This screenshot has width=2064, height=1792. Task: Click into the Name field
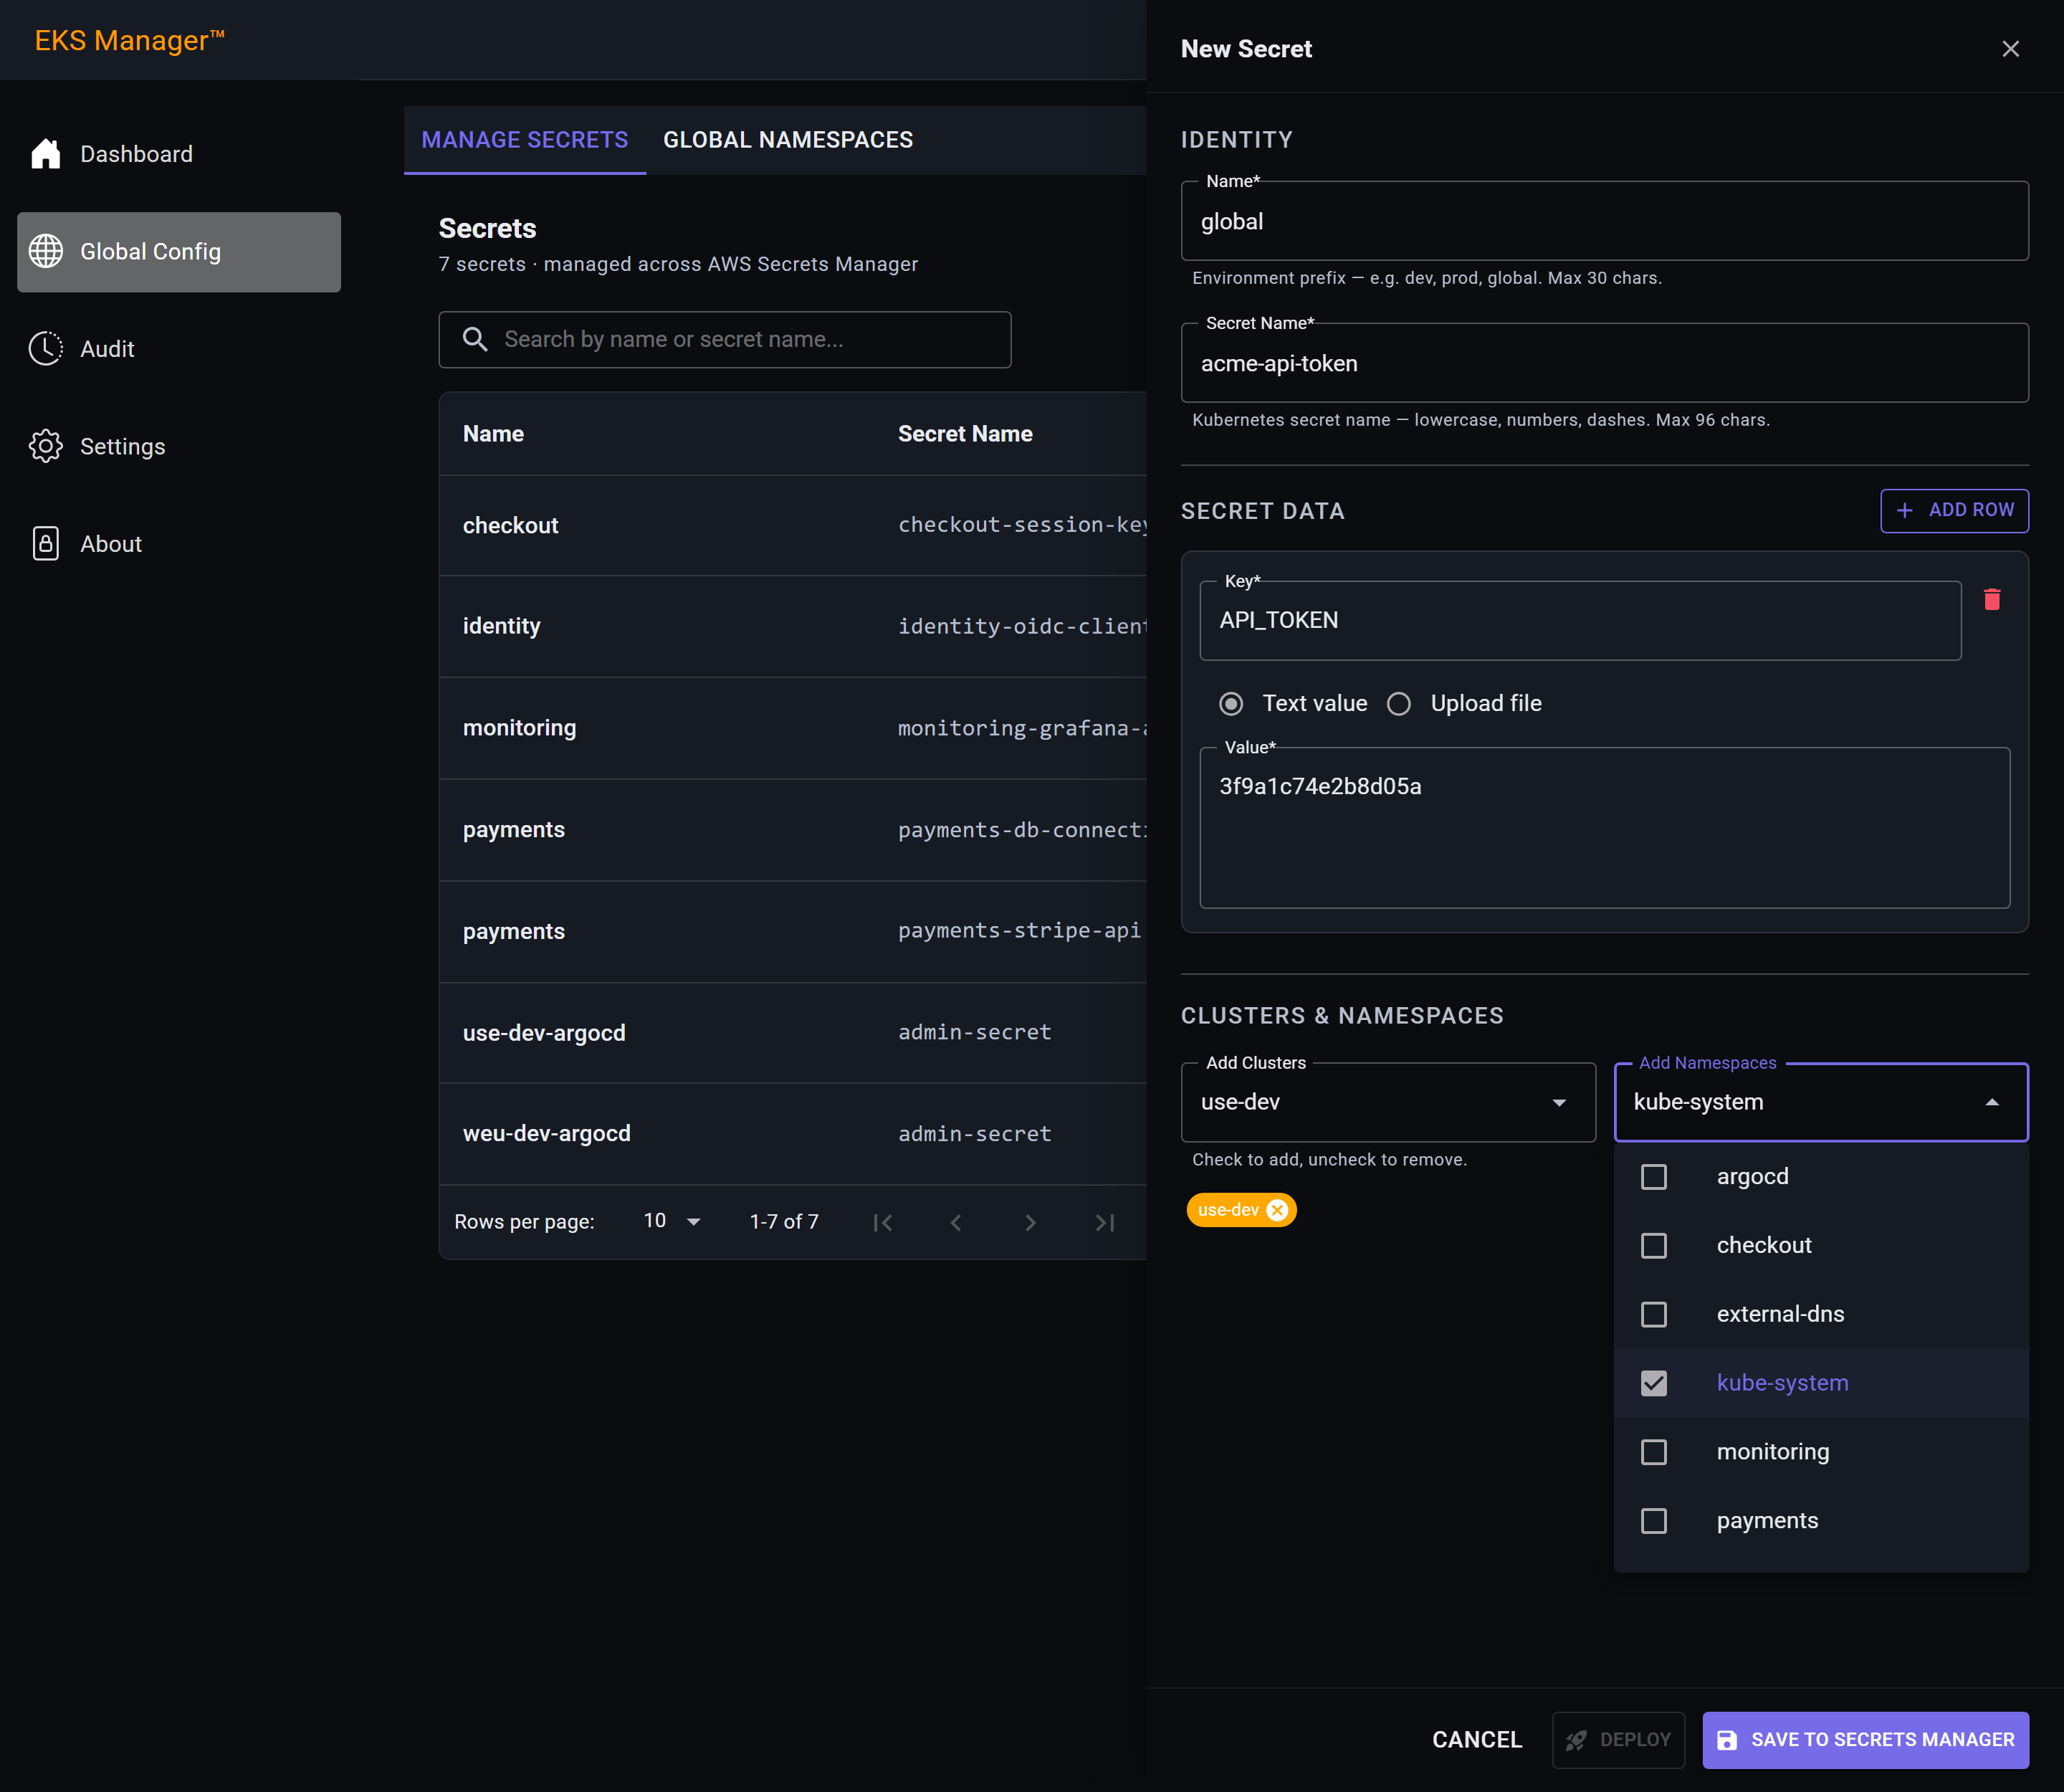[1605, 222]
